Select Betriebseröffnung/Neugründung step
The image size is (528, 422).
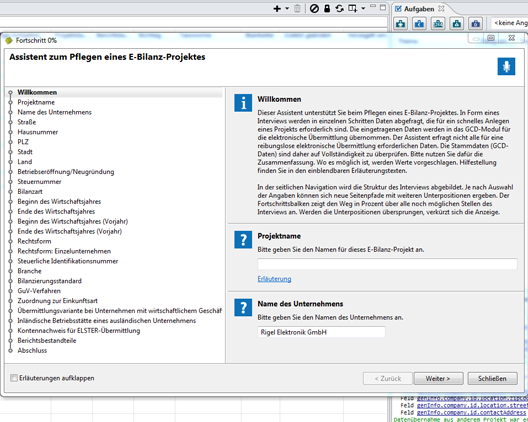pos(66,172)
